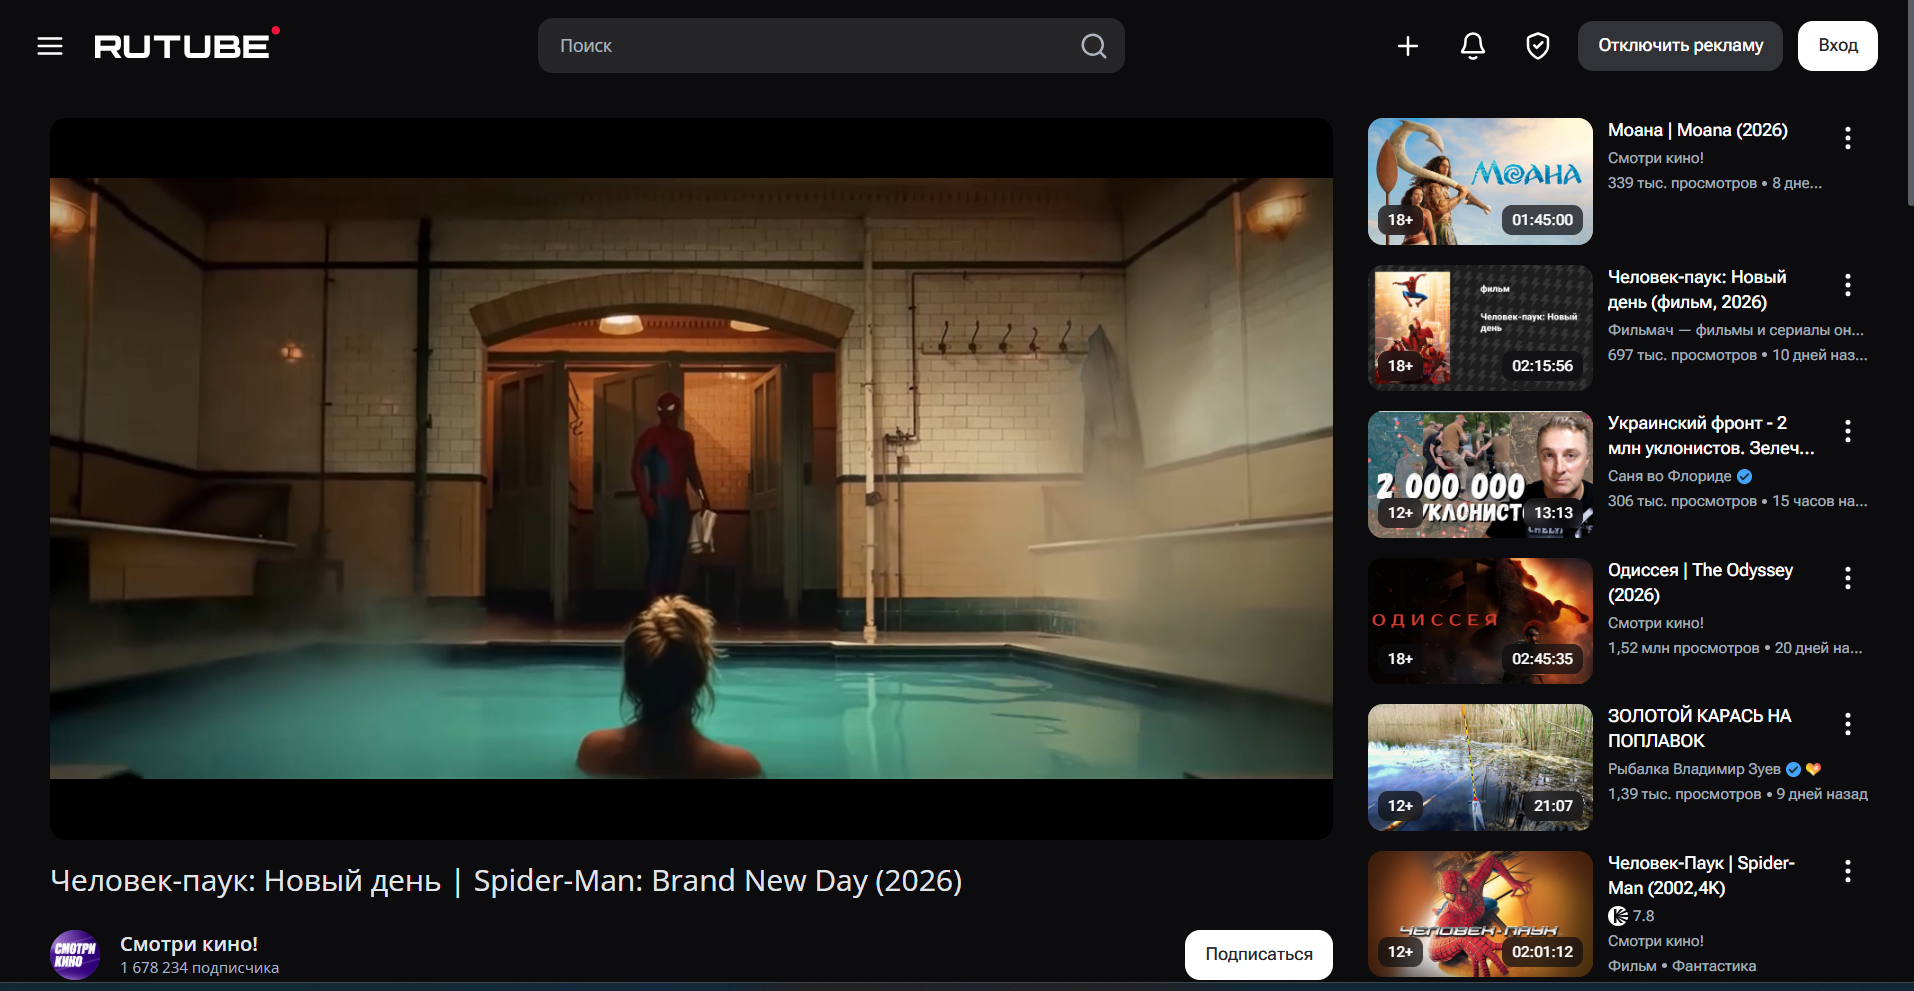The image size is (1914, 991).
Task: Click Человек-Паук | Spider-Man (2002,4K) title
Action: pyautogui.click(x=1701, y=875)
